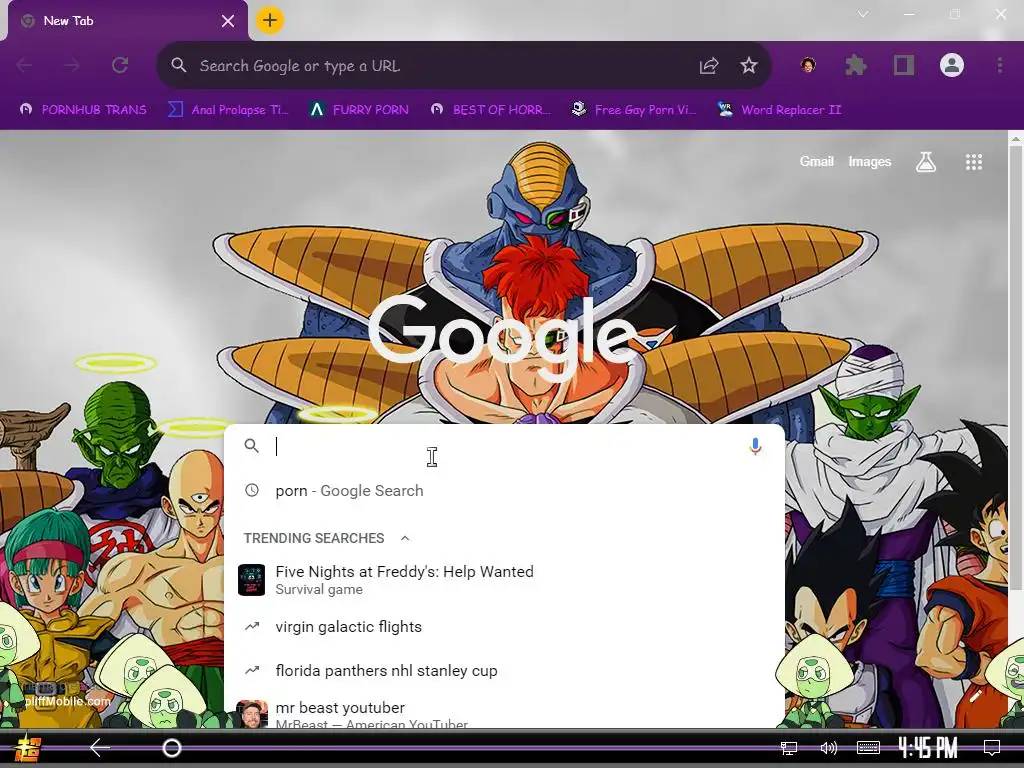1024x768 pixels.
Task: Click inside the Google search box
Action: pyautogui.click(x=504, y=447)
